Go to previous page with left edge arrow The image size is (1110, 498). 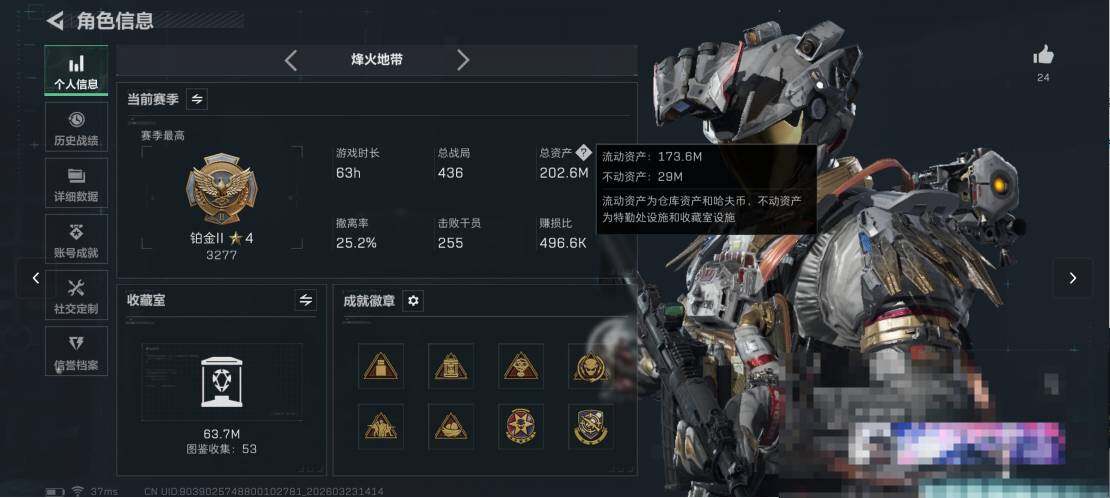(36, 278)
